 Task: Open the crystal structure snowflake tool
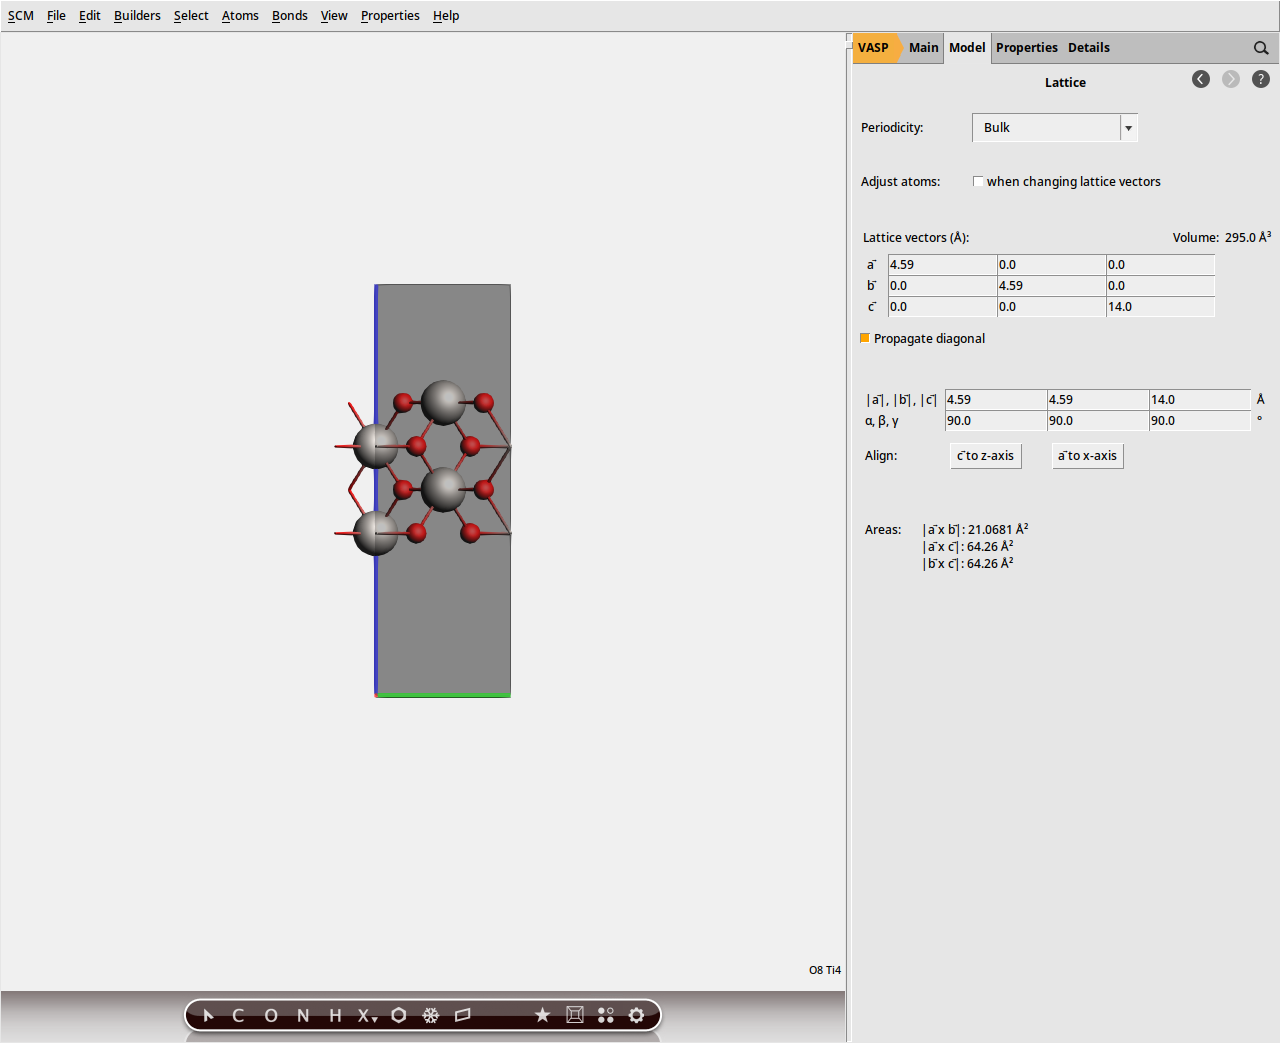pos(430,1015)
